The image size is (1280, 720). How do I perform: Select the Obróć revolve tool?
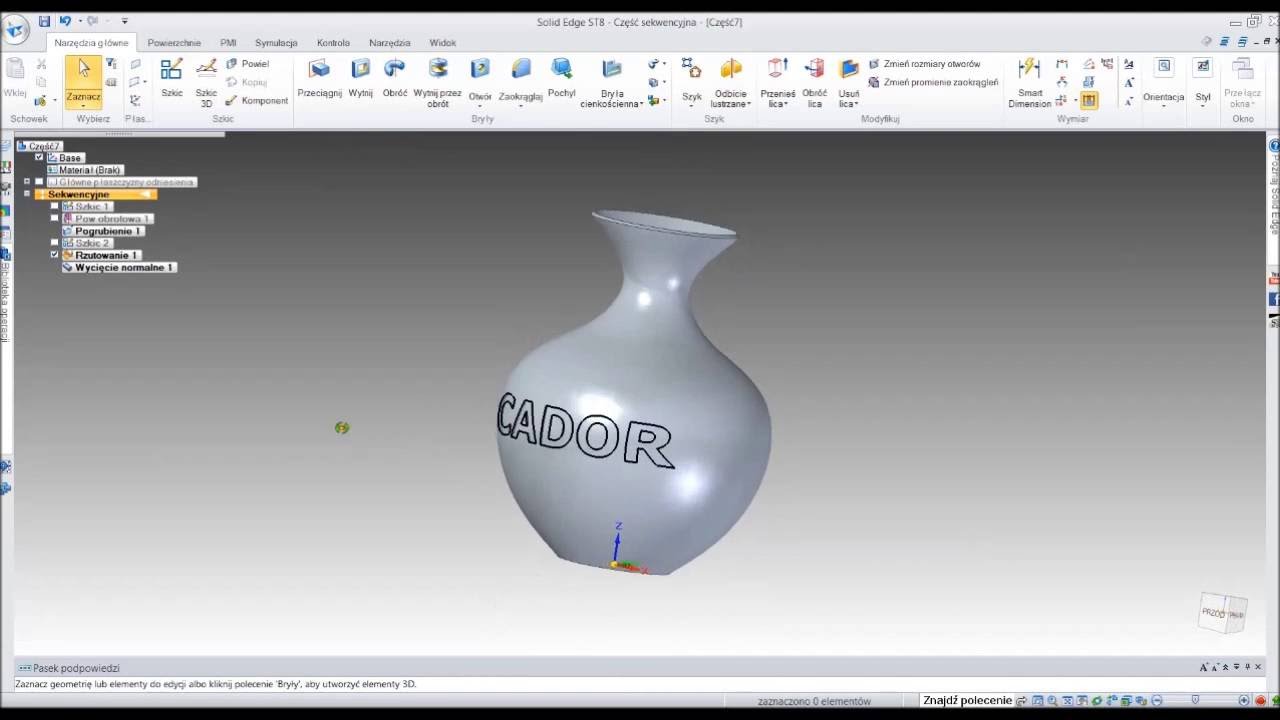click(x=395, y=79)
